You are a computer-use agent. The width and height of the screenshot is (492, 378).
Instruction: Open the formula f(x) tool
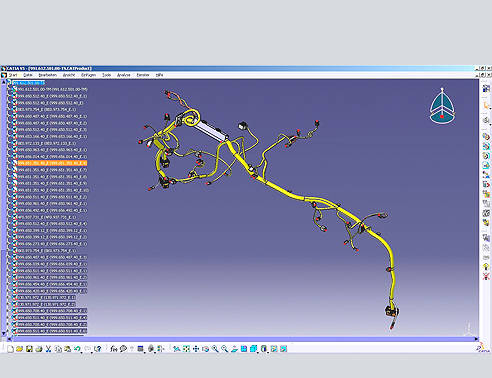coord(114,349)
